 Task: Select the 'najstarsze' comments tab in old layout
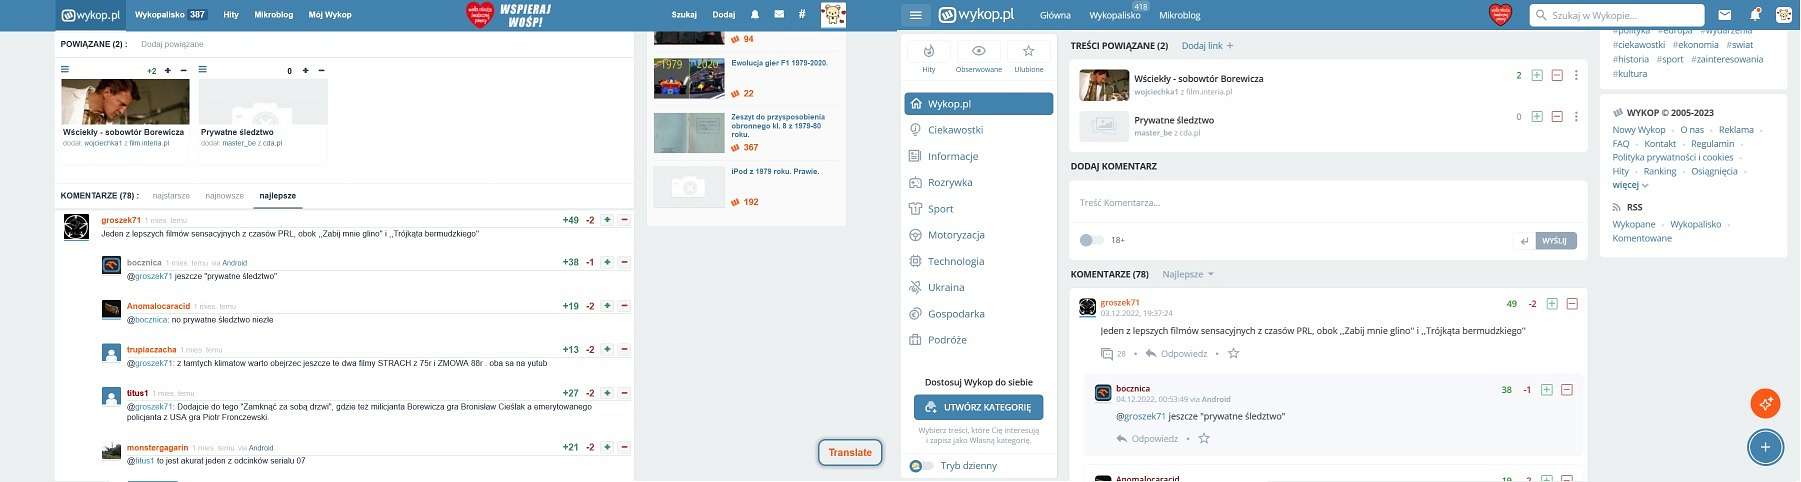(x=171, y=196)
